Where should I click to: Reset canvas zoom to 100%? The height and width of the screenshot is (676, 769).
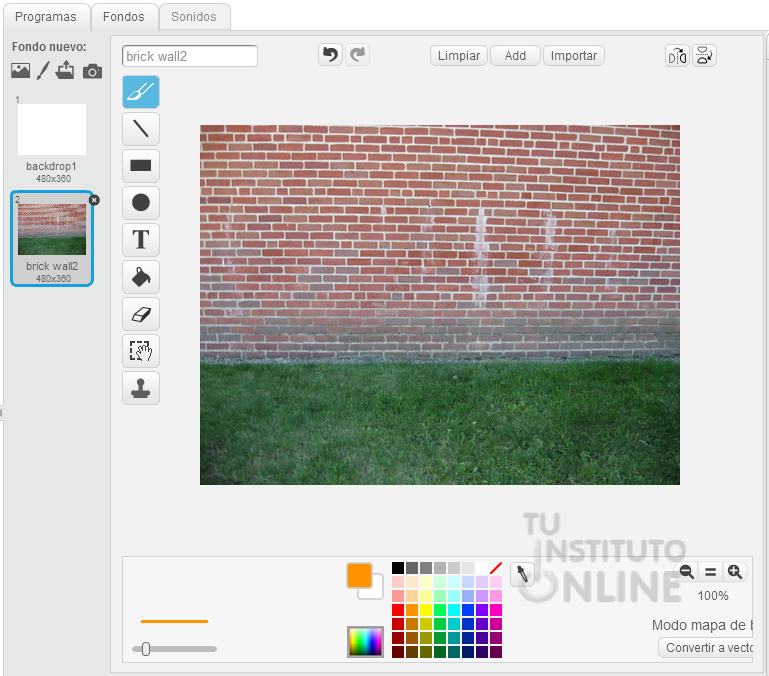point(710,572)
